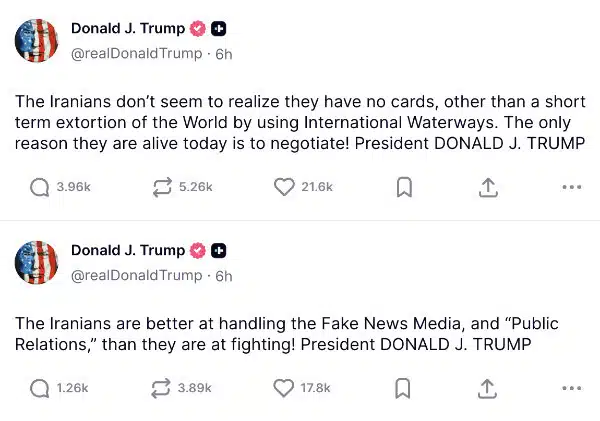This screenshot has width=600, height=421.
Task: Click the profile avatar on second post
Action: [x=36, y=262]
